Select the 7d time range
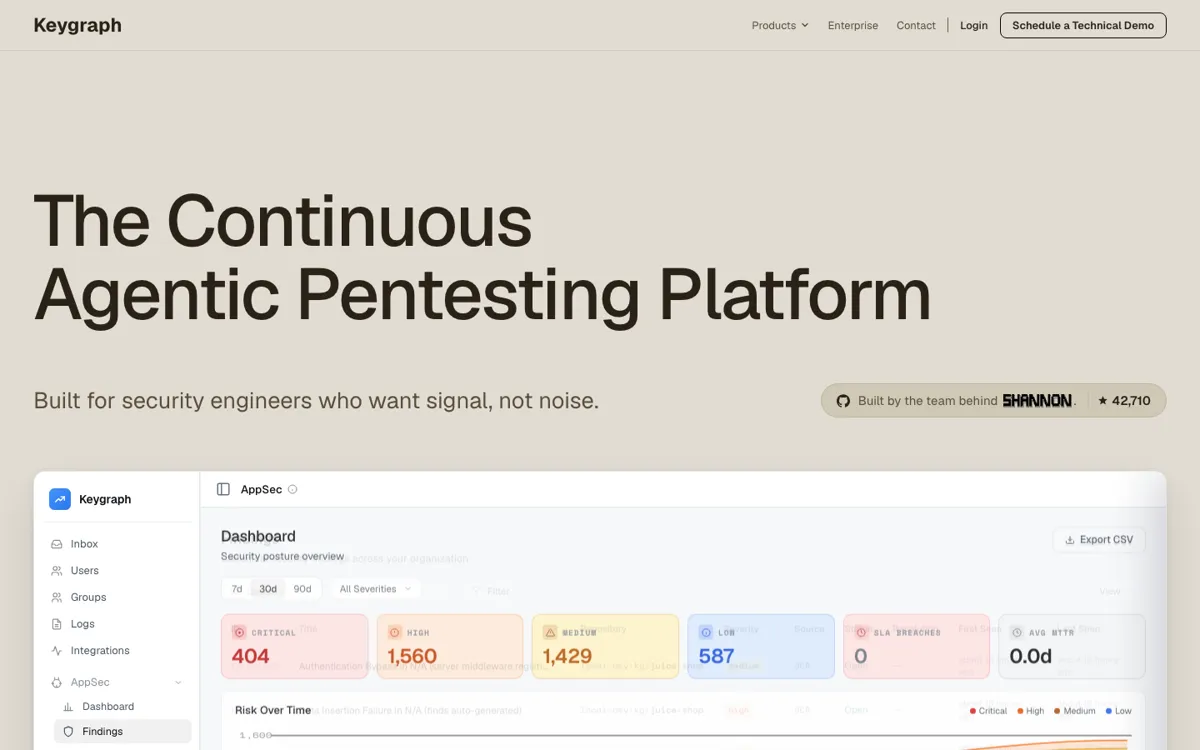 237,589
